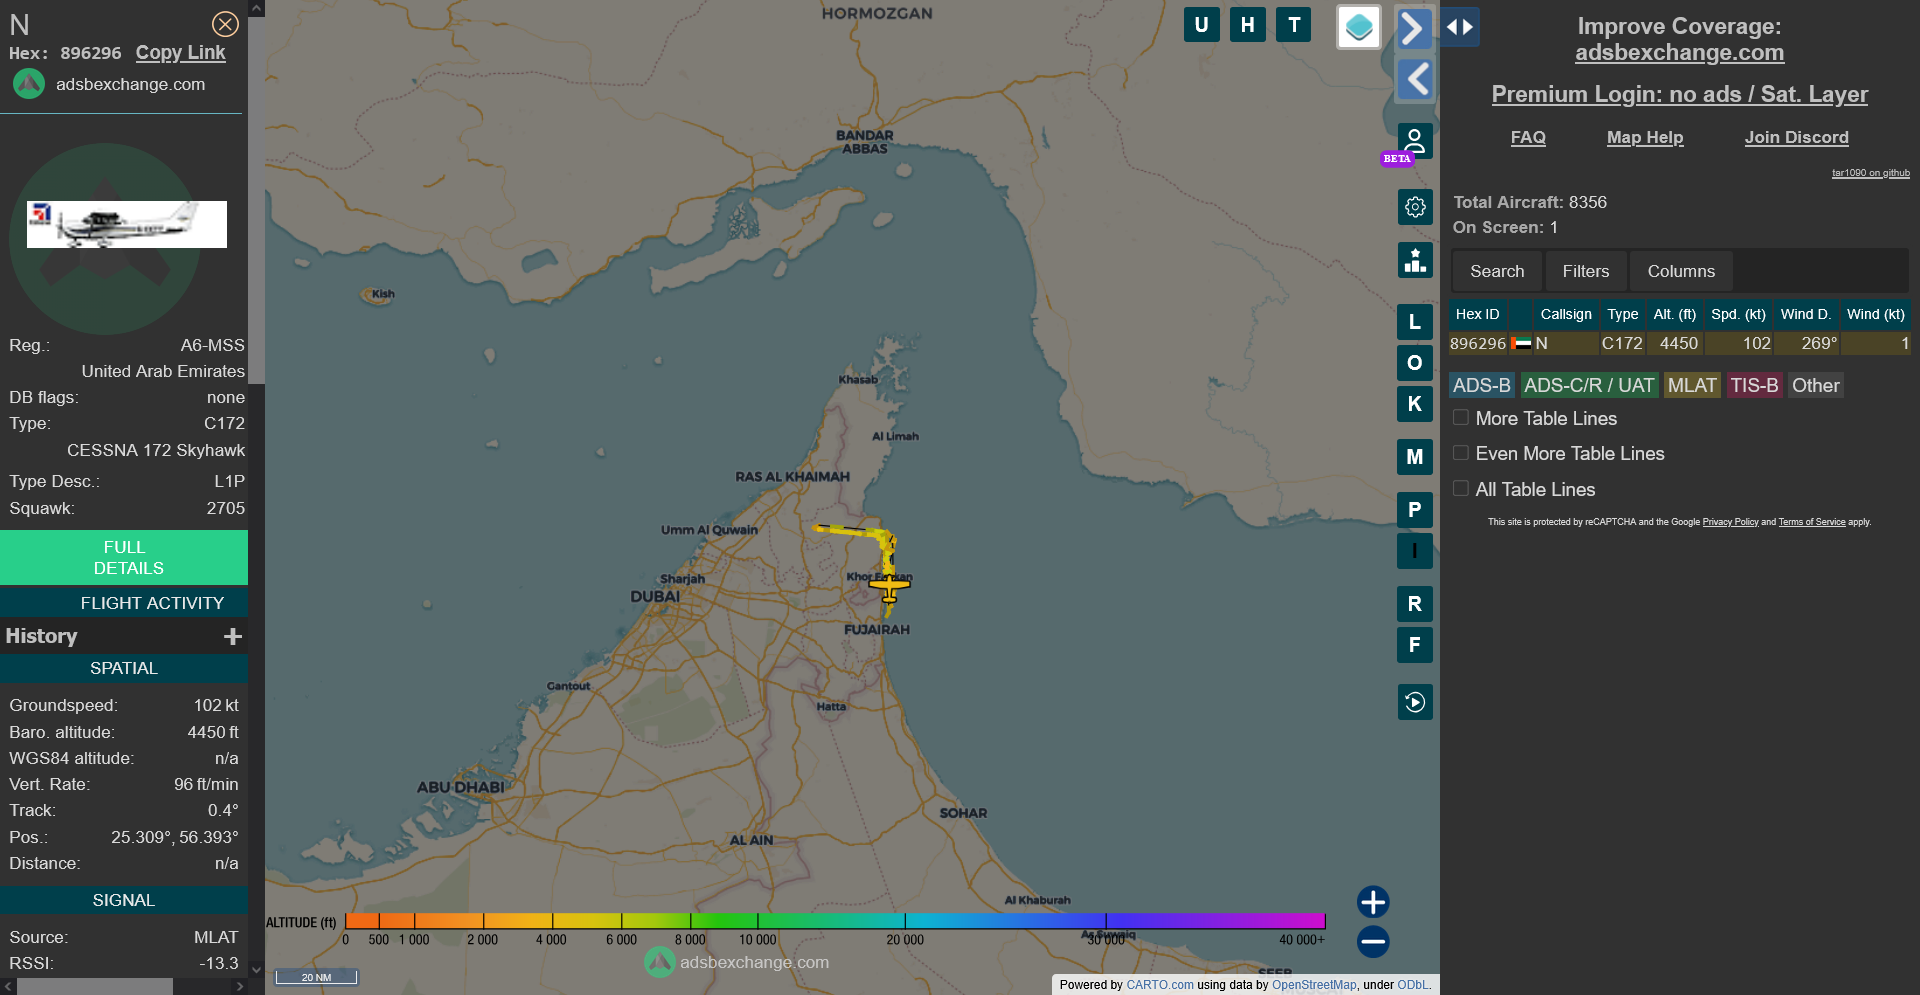The height and width of the screenshot is (995, 1920).
Task: Zoom out the map with minus button
Action: click(x=1373, y=941)
